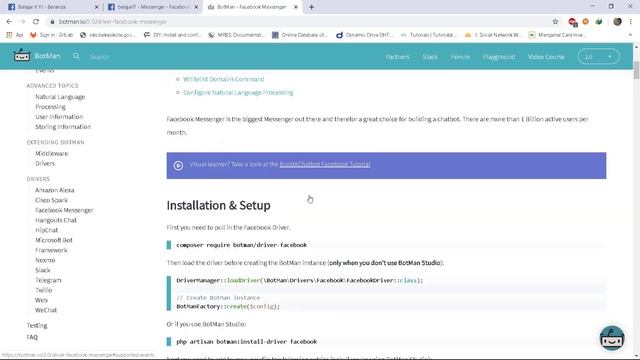This screenshot has height=360, width=640.
Task: Open the Dynamic Drive DHT bookmark
Action: 364,35
